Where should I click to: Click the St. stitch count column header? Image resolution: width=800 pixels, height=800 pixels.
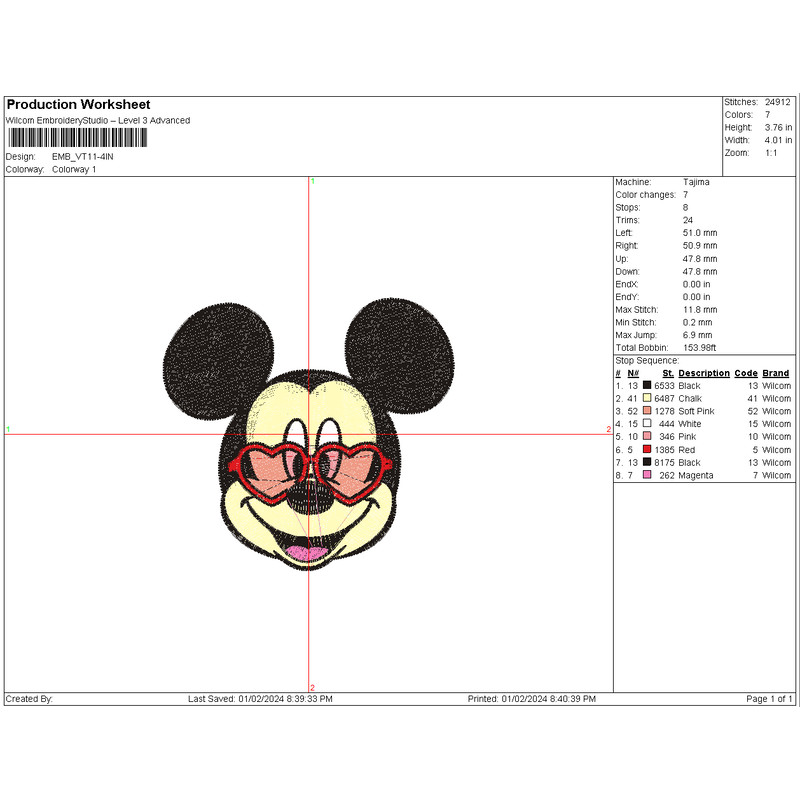pyautogui.click(x=667, y=373)
